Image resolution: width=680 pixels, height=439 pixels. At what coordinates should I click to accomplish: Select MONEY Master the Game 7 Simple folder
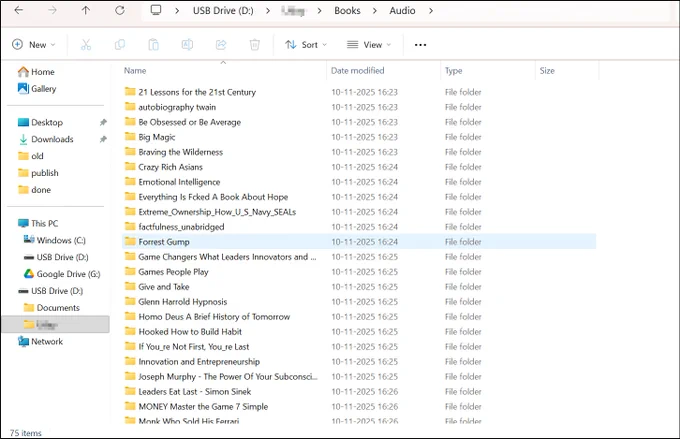coord(203,406)
